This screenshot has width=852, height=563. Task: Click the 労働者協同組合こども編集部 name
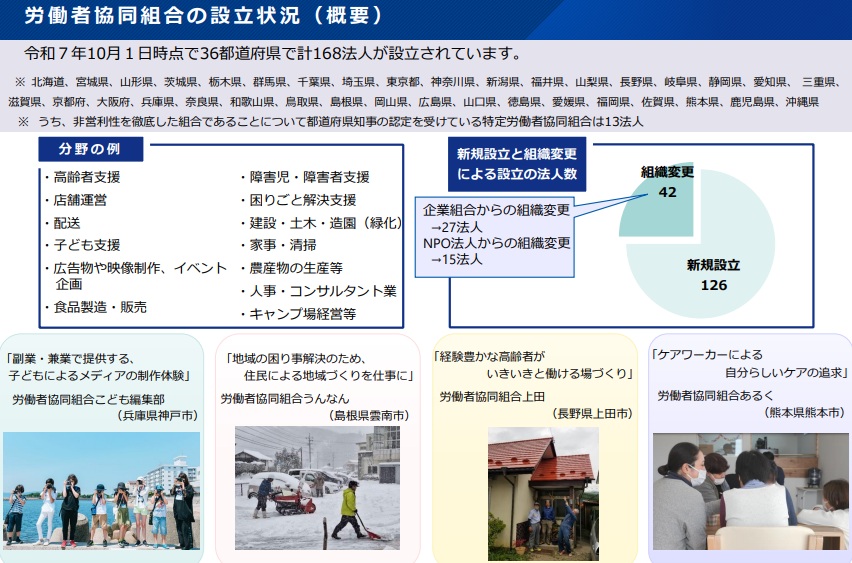(x=97, y=398)
